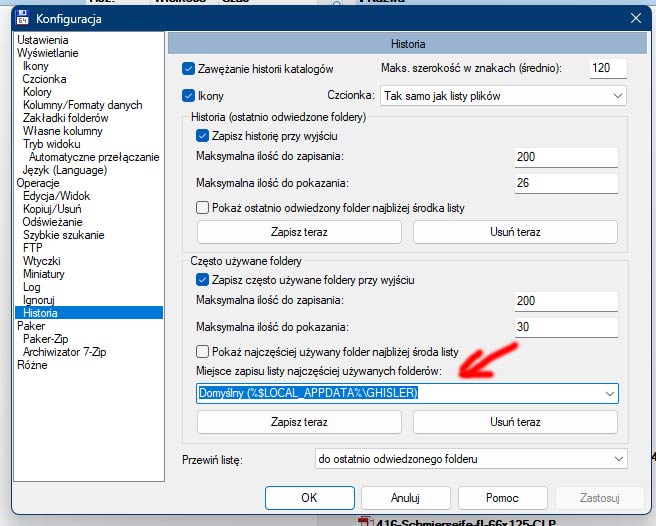Image resolution: width=656 pixels, height=526 pixels.
Task: Click Zapisz teraz in Historia group
Action: click(299, 232)
